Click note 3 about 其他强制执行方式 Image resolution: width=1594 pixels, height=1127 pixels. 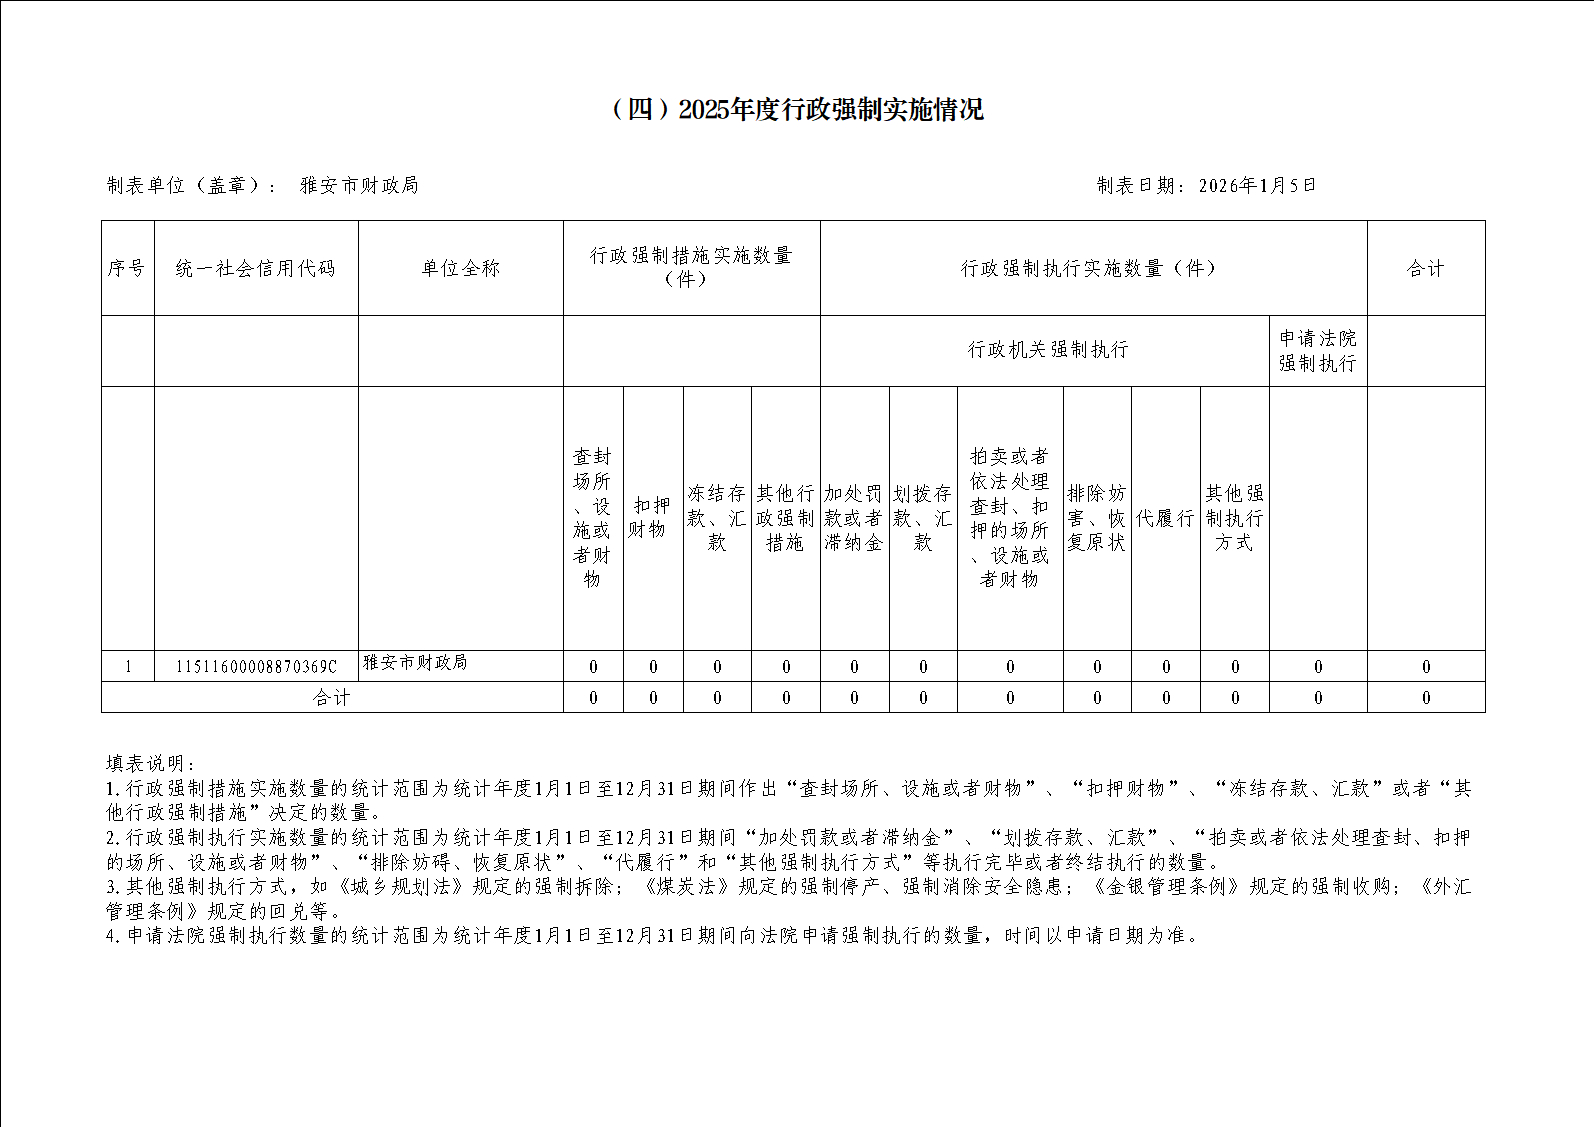[789, 899]
